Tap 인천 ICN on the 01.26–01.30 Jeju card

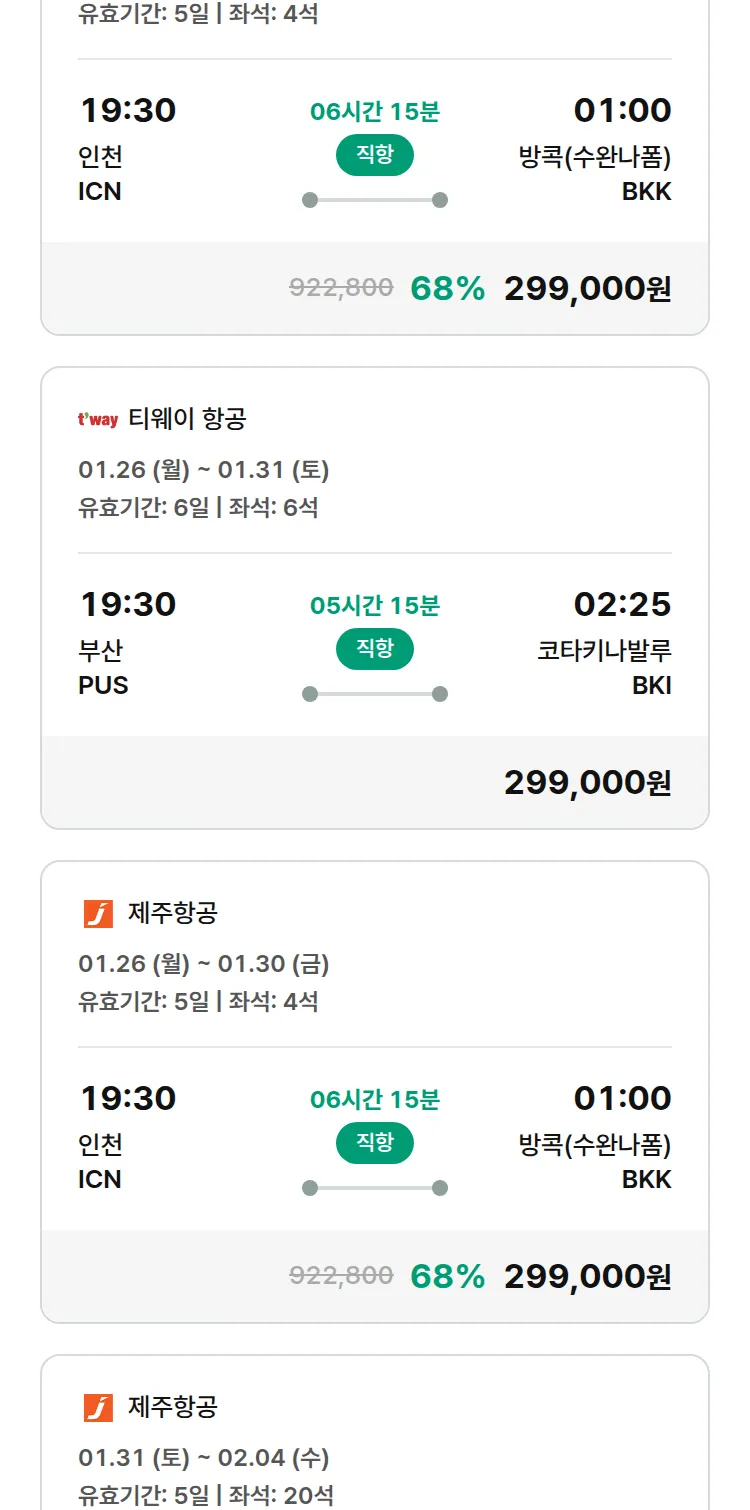tap(100, 1162)
